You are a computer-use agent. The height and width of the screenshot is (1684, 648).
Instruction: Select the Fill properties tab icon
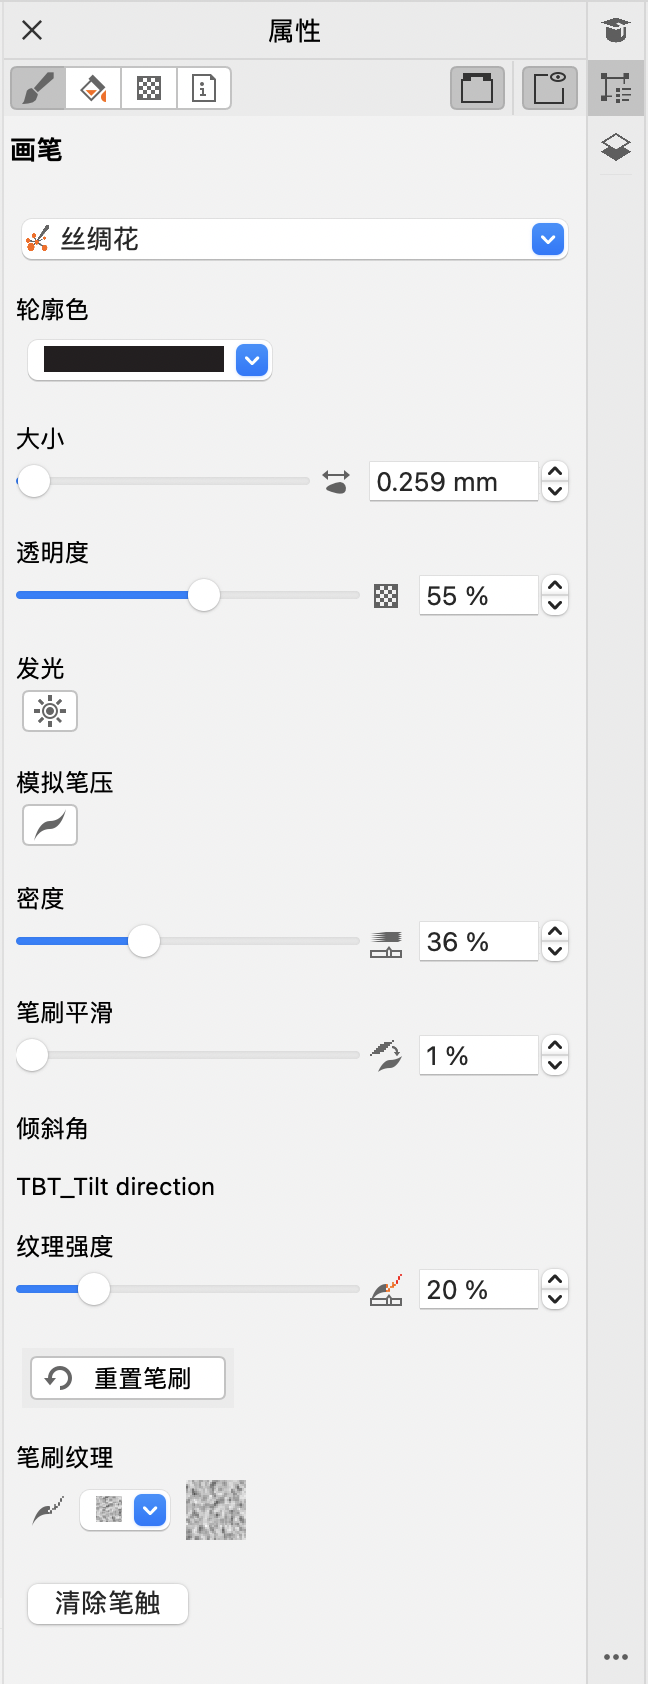(93, 88)
